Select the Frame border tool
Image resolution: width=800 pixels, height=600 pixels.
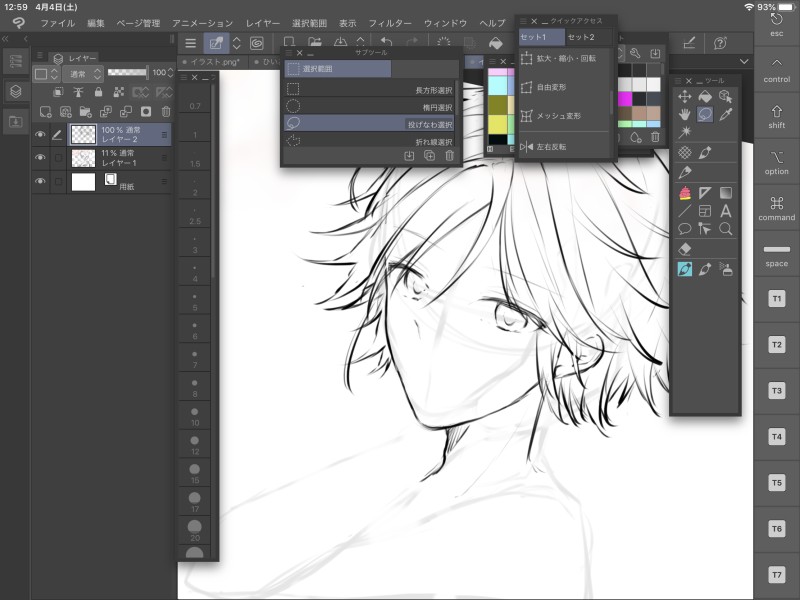tap(705, 211)
